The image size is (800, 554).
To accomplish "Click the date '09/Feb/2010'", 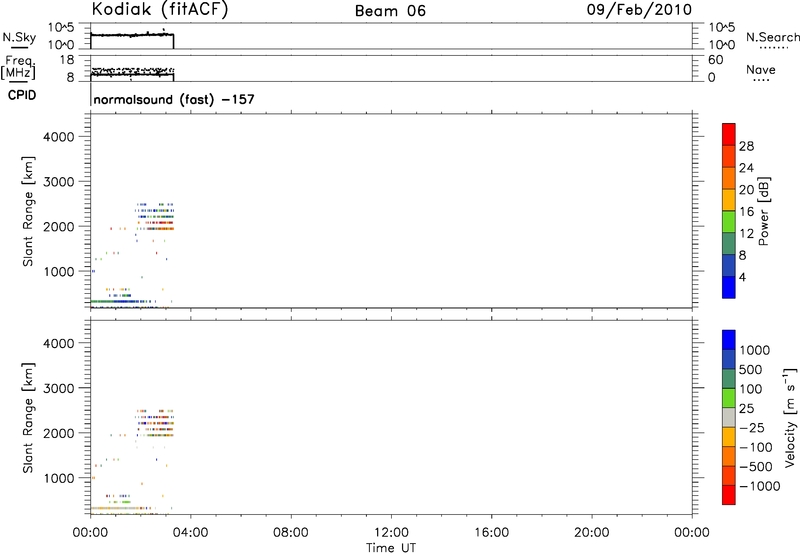I will [639, 10].
